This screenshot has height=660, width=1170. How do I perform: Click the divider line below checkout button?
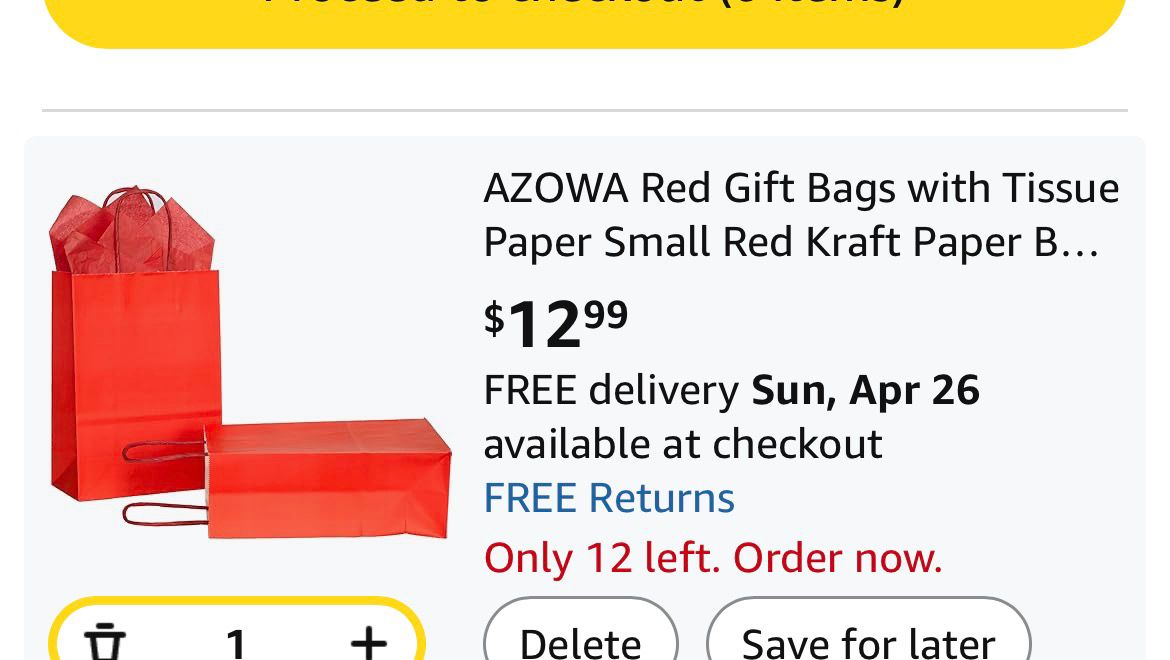click(585, 110)
